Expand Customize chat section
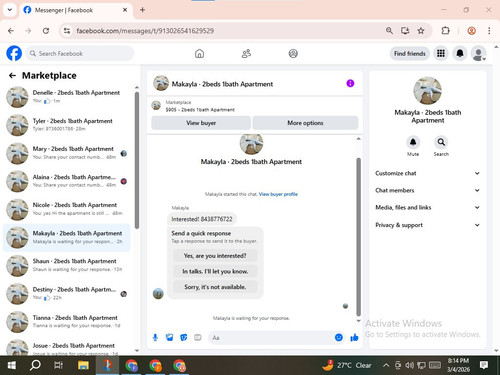Image resolution: width=500 pixels, height=375 pixels. [428, 173]
